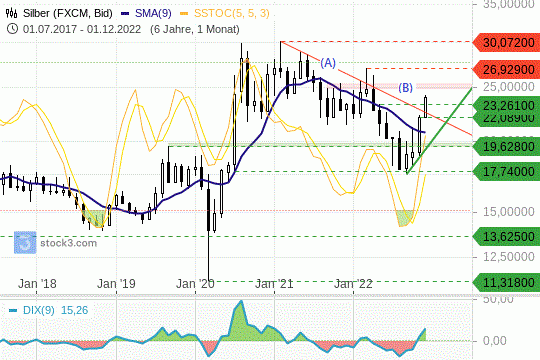The height and width of the screenshot is (360, 540).
Task: Click the clock icon beside date range
Action: tap(12, 29)
